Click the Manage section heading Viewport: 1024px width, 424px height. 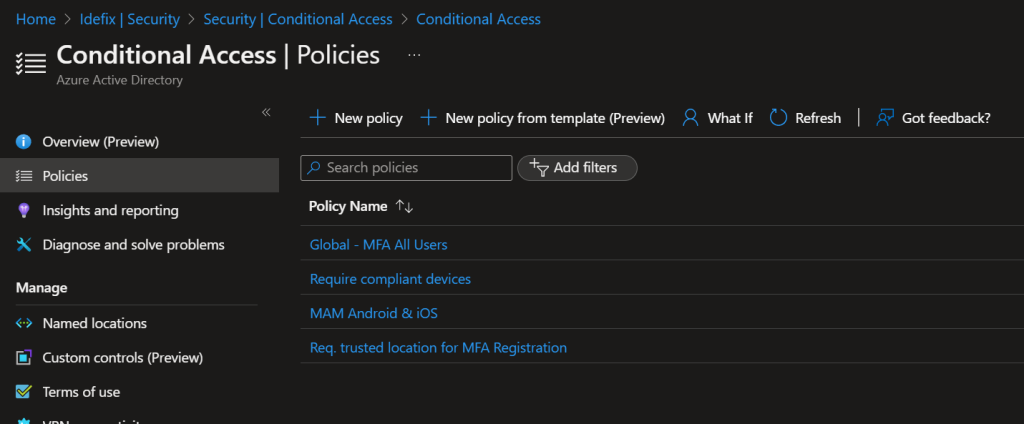pos(41,287)
